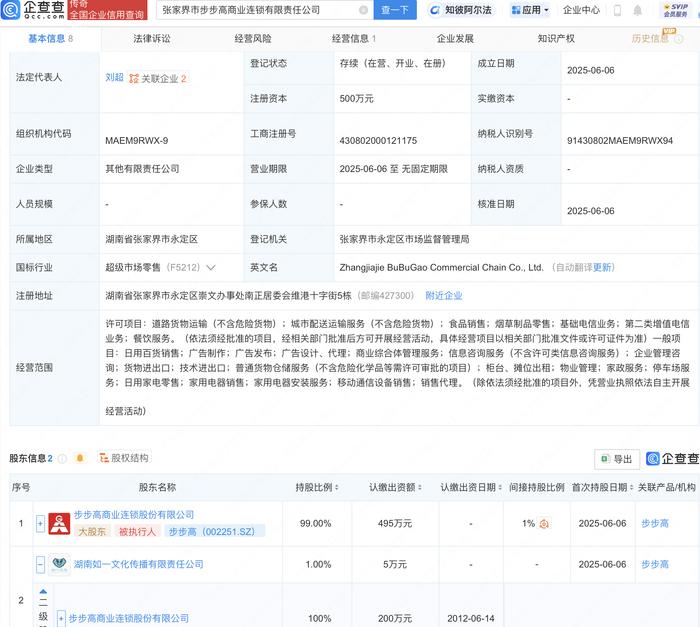
Task: Open 步步高 related product in row 1
Action: [655, 523]
